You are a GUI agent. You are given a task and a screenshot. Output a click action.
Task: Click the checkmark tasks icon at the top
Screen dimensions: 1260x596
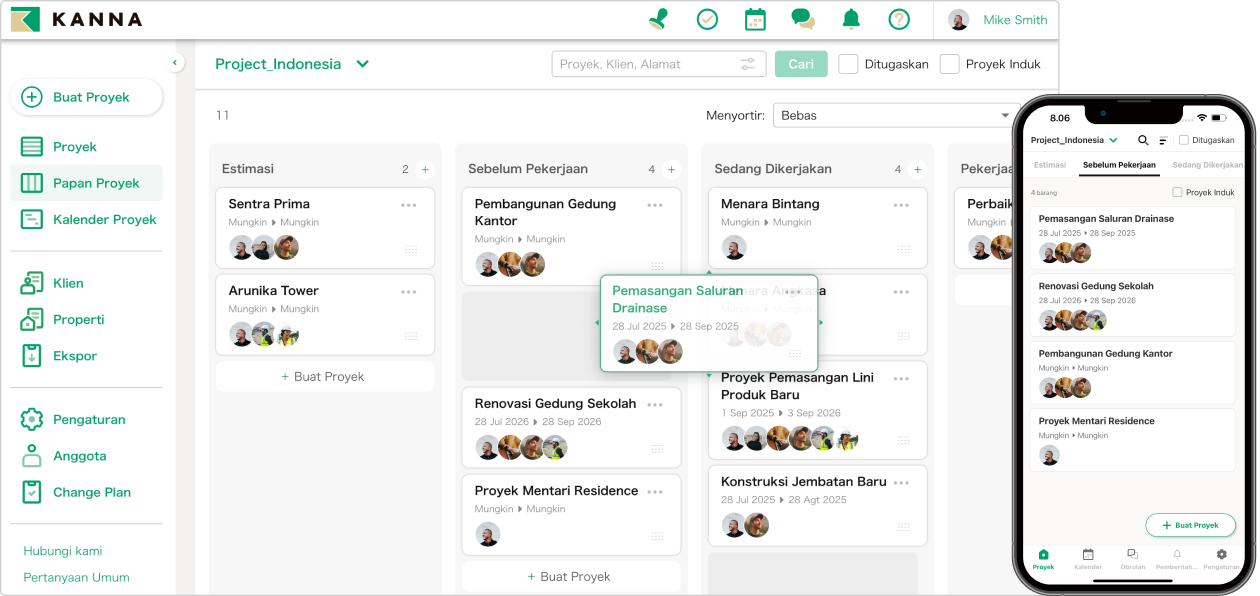[707, 18]
